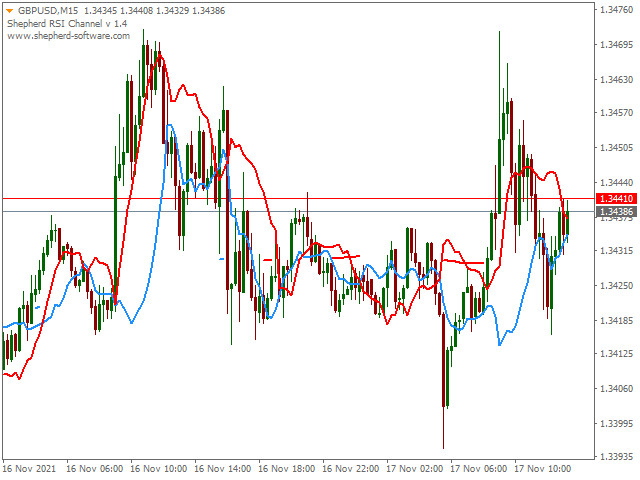Click the 1.34630 price scale value
640x480 pixels.
click(616, 79)
